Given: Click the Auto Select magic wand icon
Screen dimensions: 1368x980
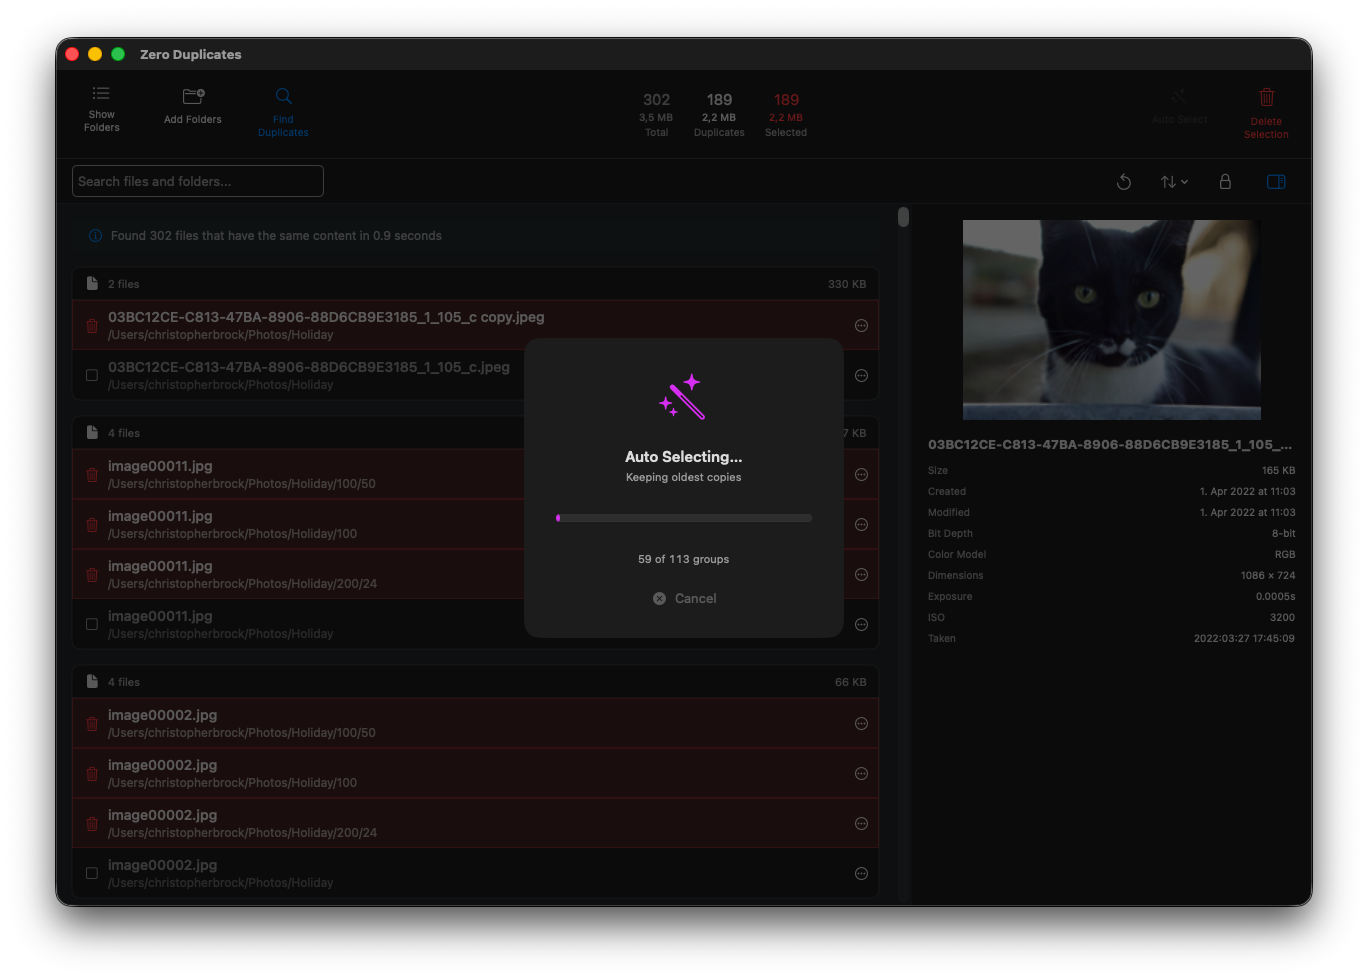Looking at the screenshot, I should (1179, 97).
